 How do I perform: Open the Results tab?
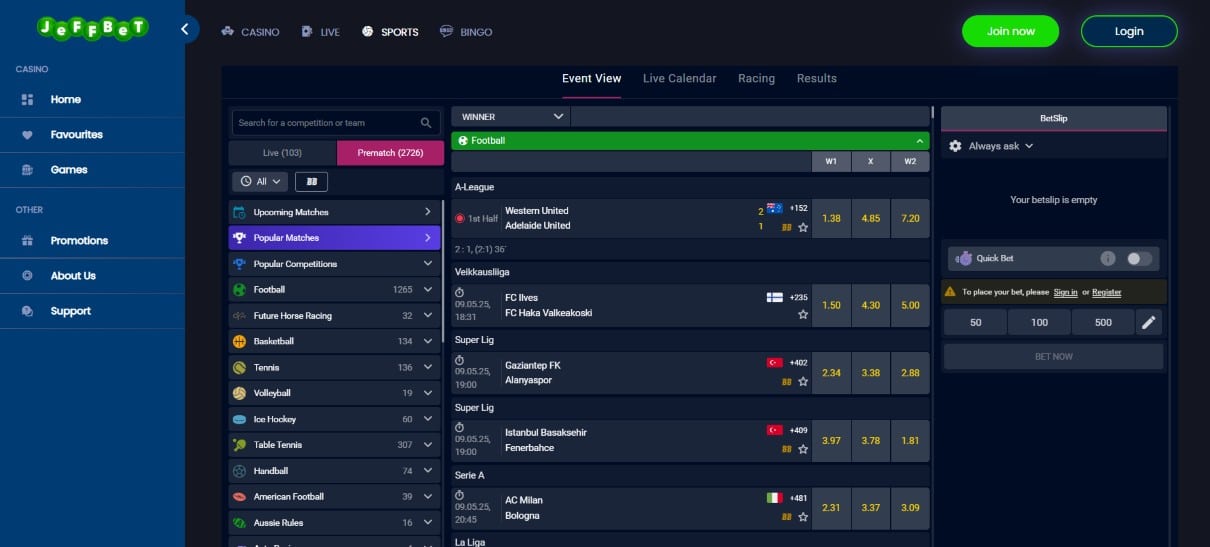(x=816, y=79)
